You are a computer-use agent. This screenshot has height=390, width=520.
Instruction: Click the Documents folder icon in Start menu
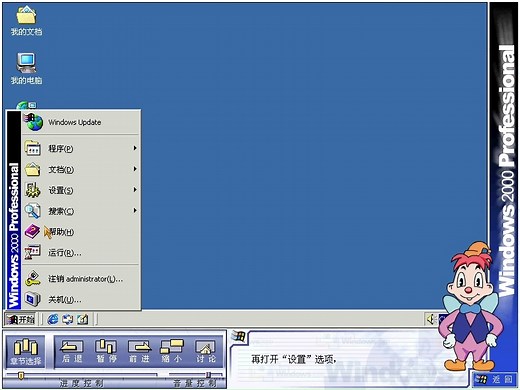(33, 169)
